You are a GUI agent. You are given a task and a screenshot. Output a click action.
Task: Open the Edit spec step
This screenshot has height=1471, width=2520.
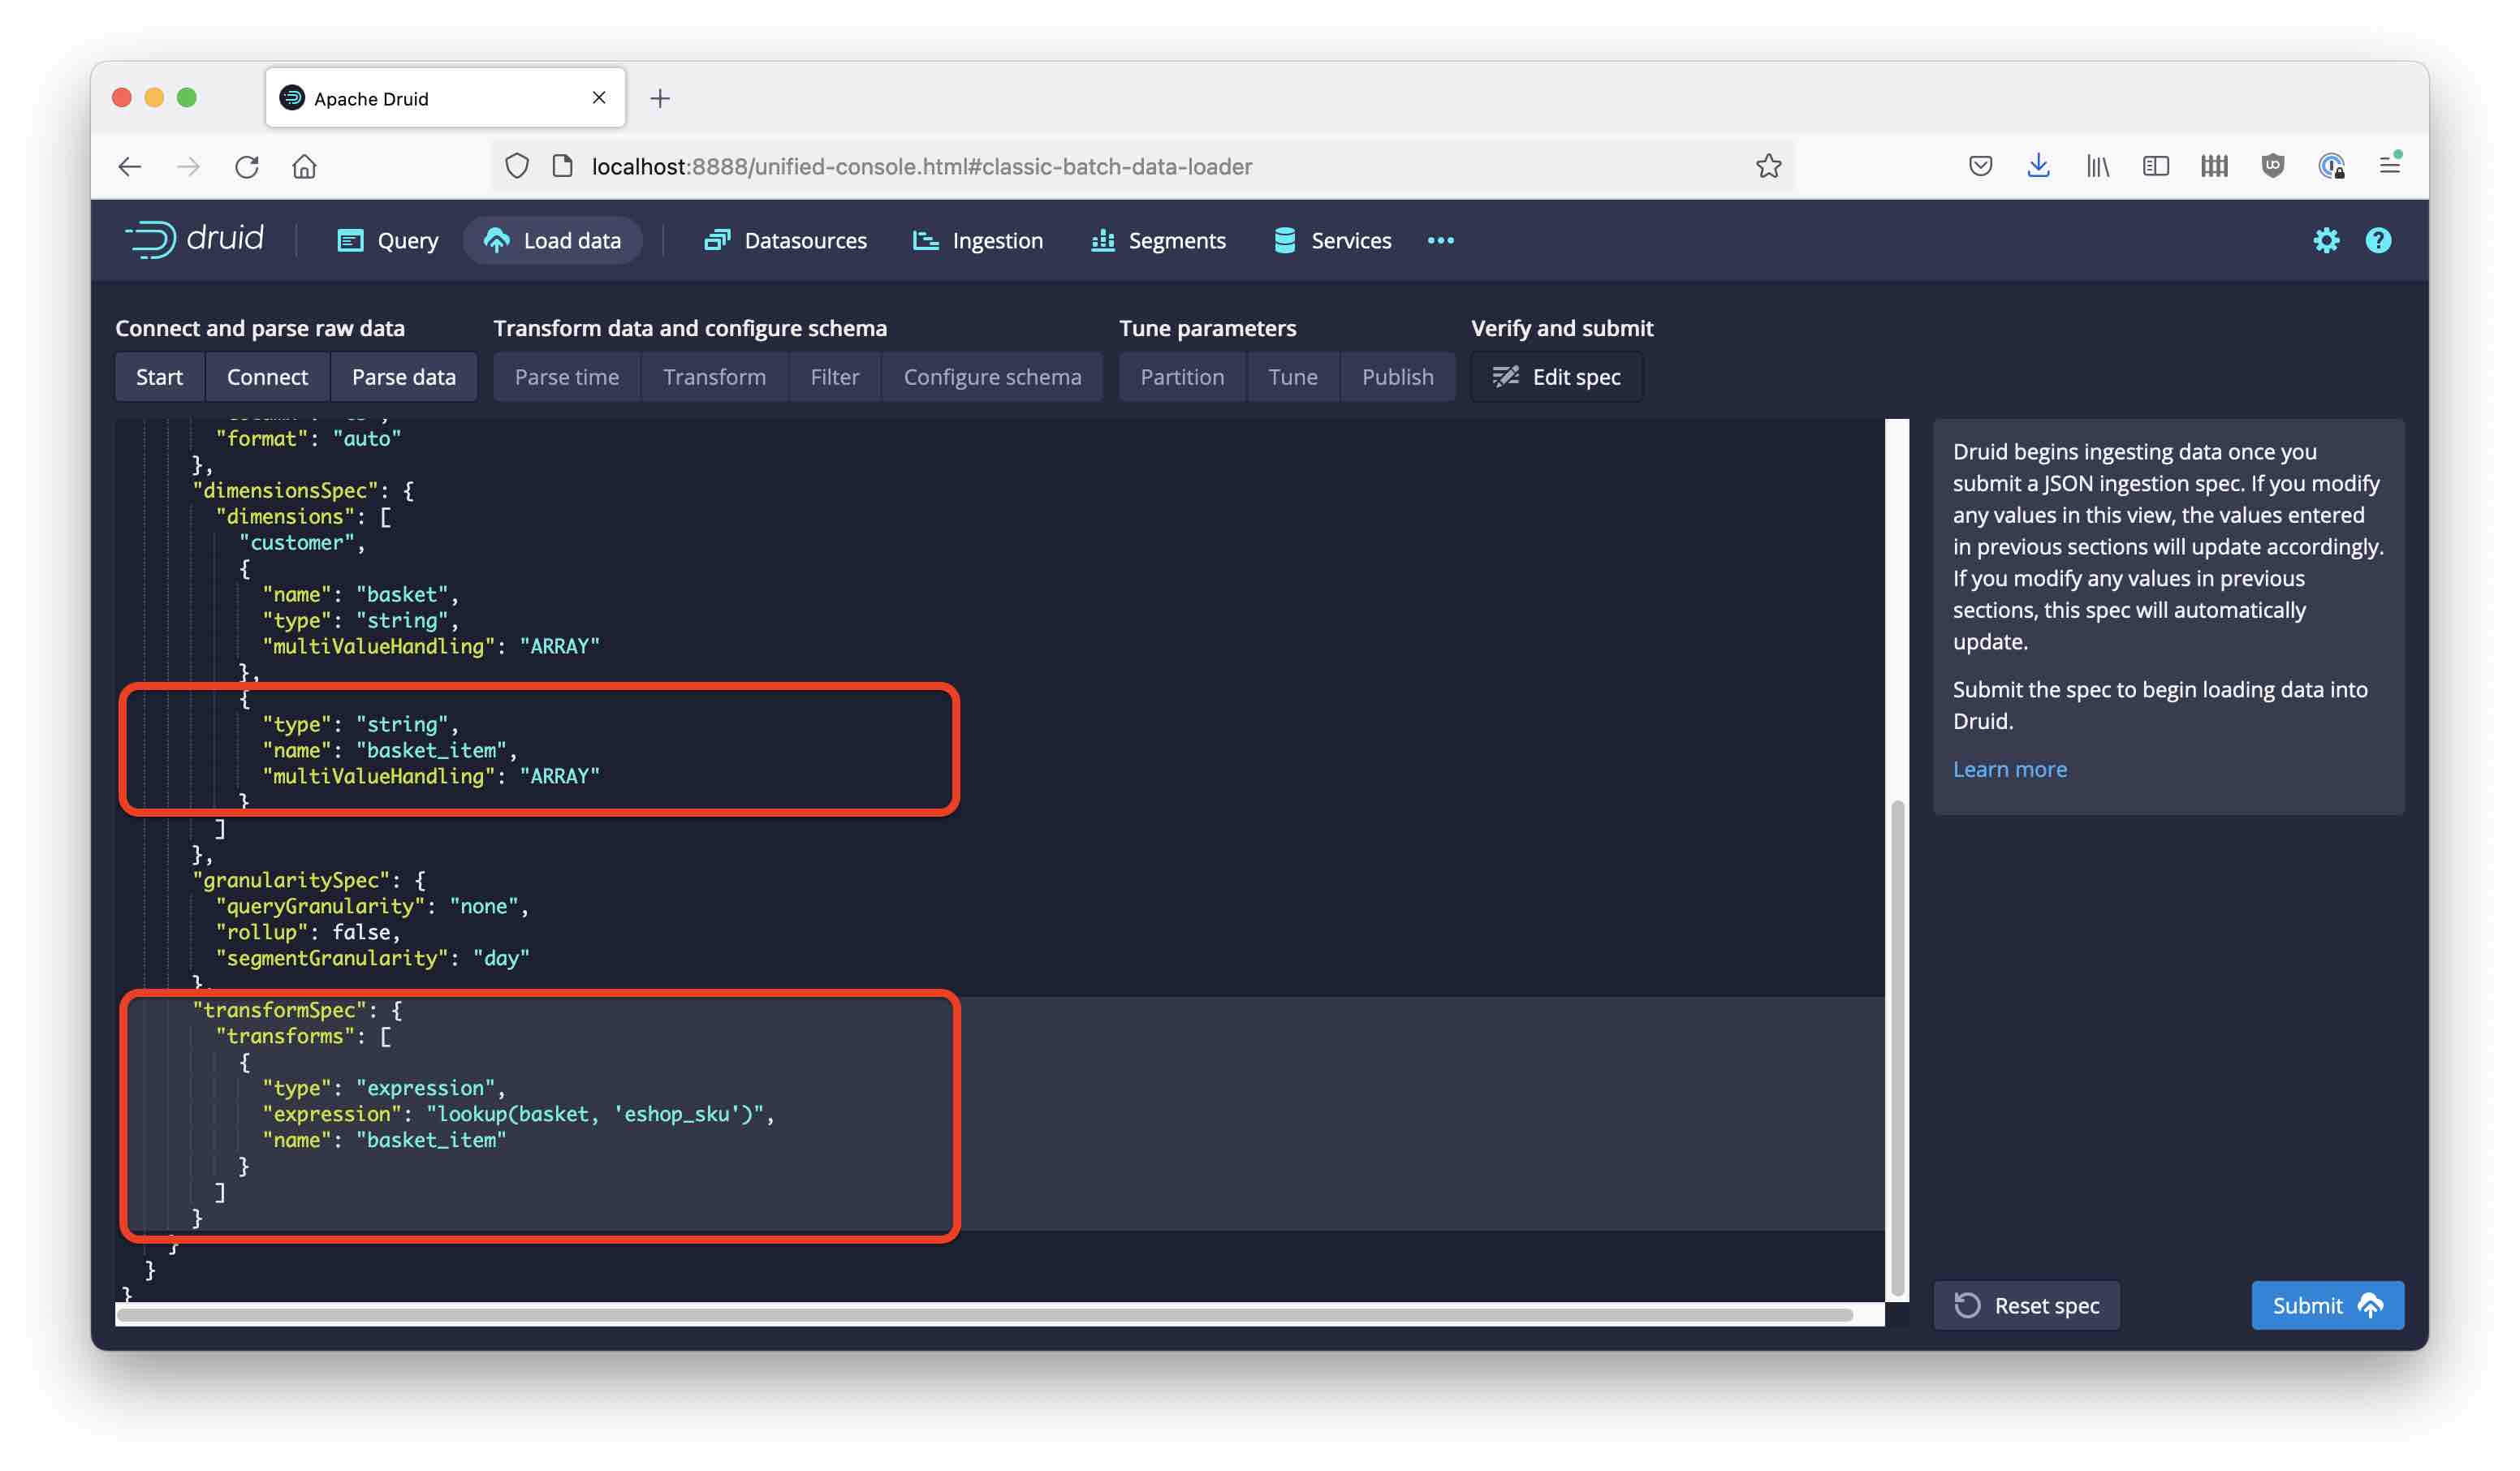point(1556,377)
